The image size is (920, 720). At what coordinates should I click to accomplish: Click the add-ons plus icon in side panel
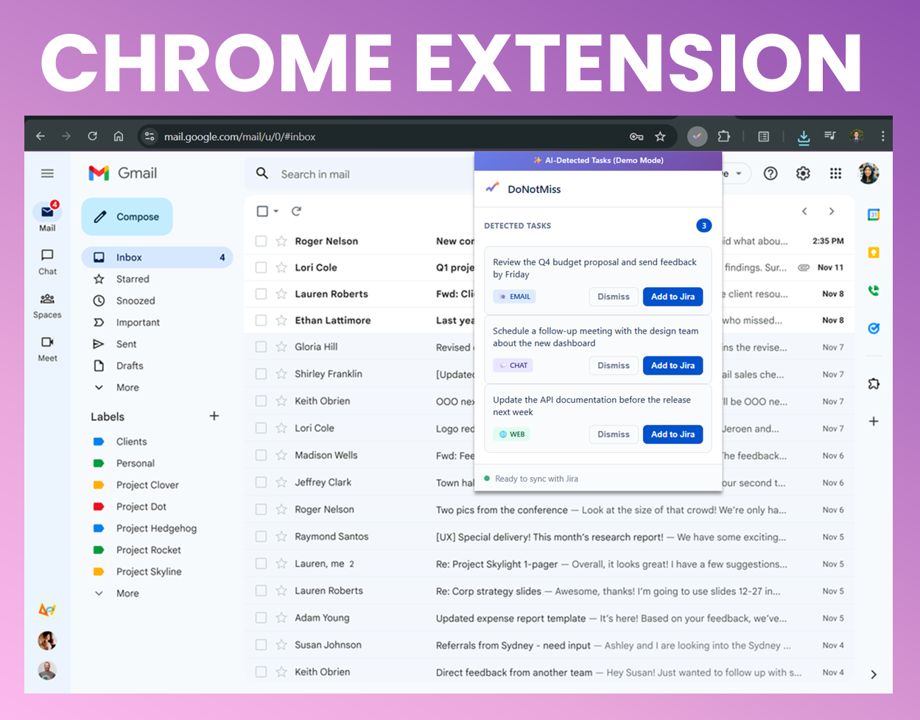click(x=874, y=421)
